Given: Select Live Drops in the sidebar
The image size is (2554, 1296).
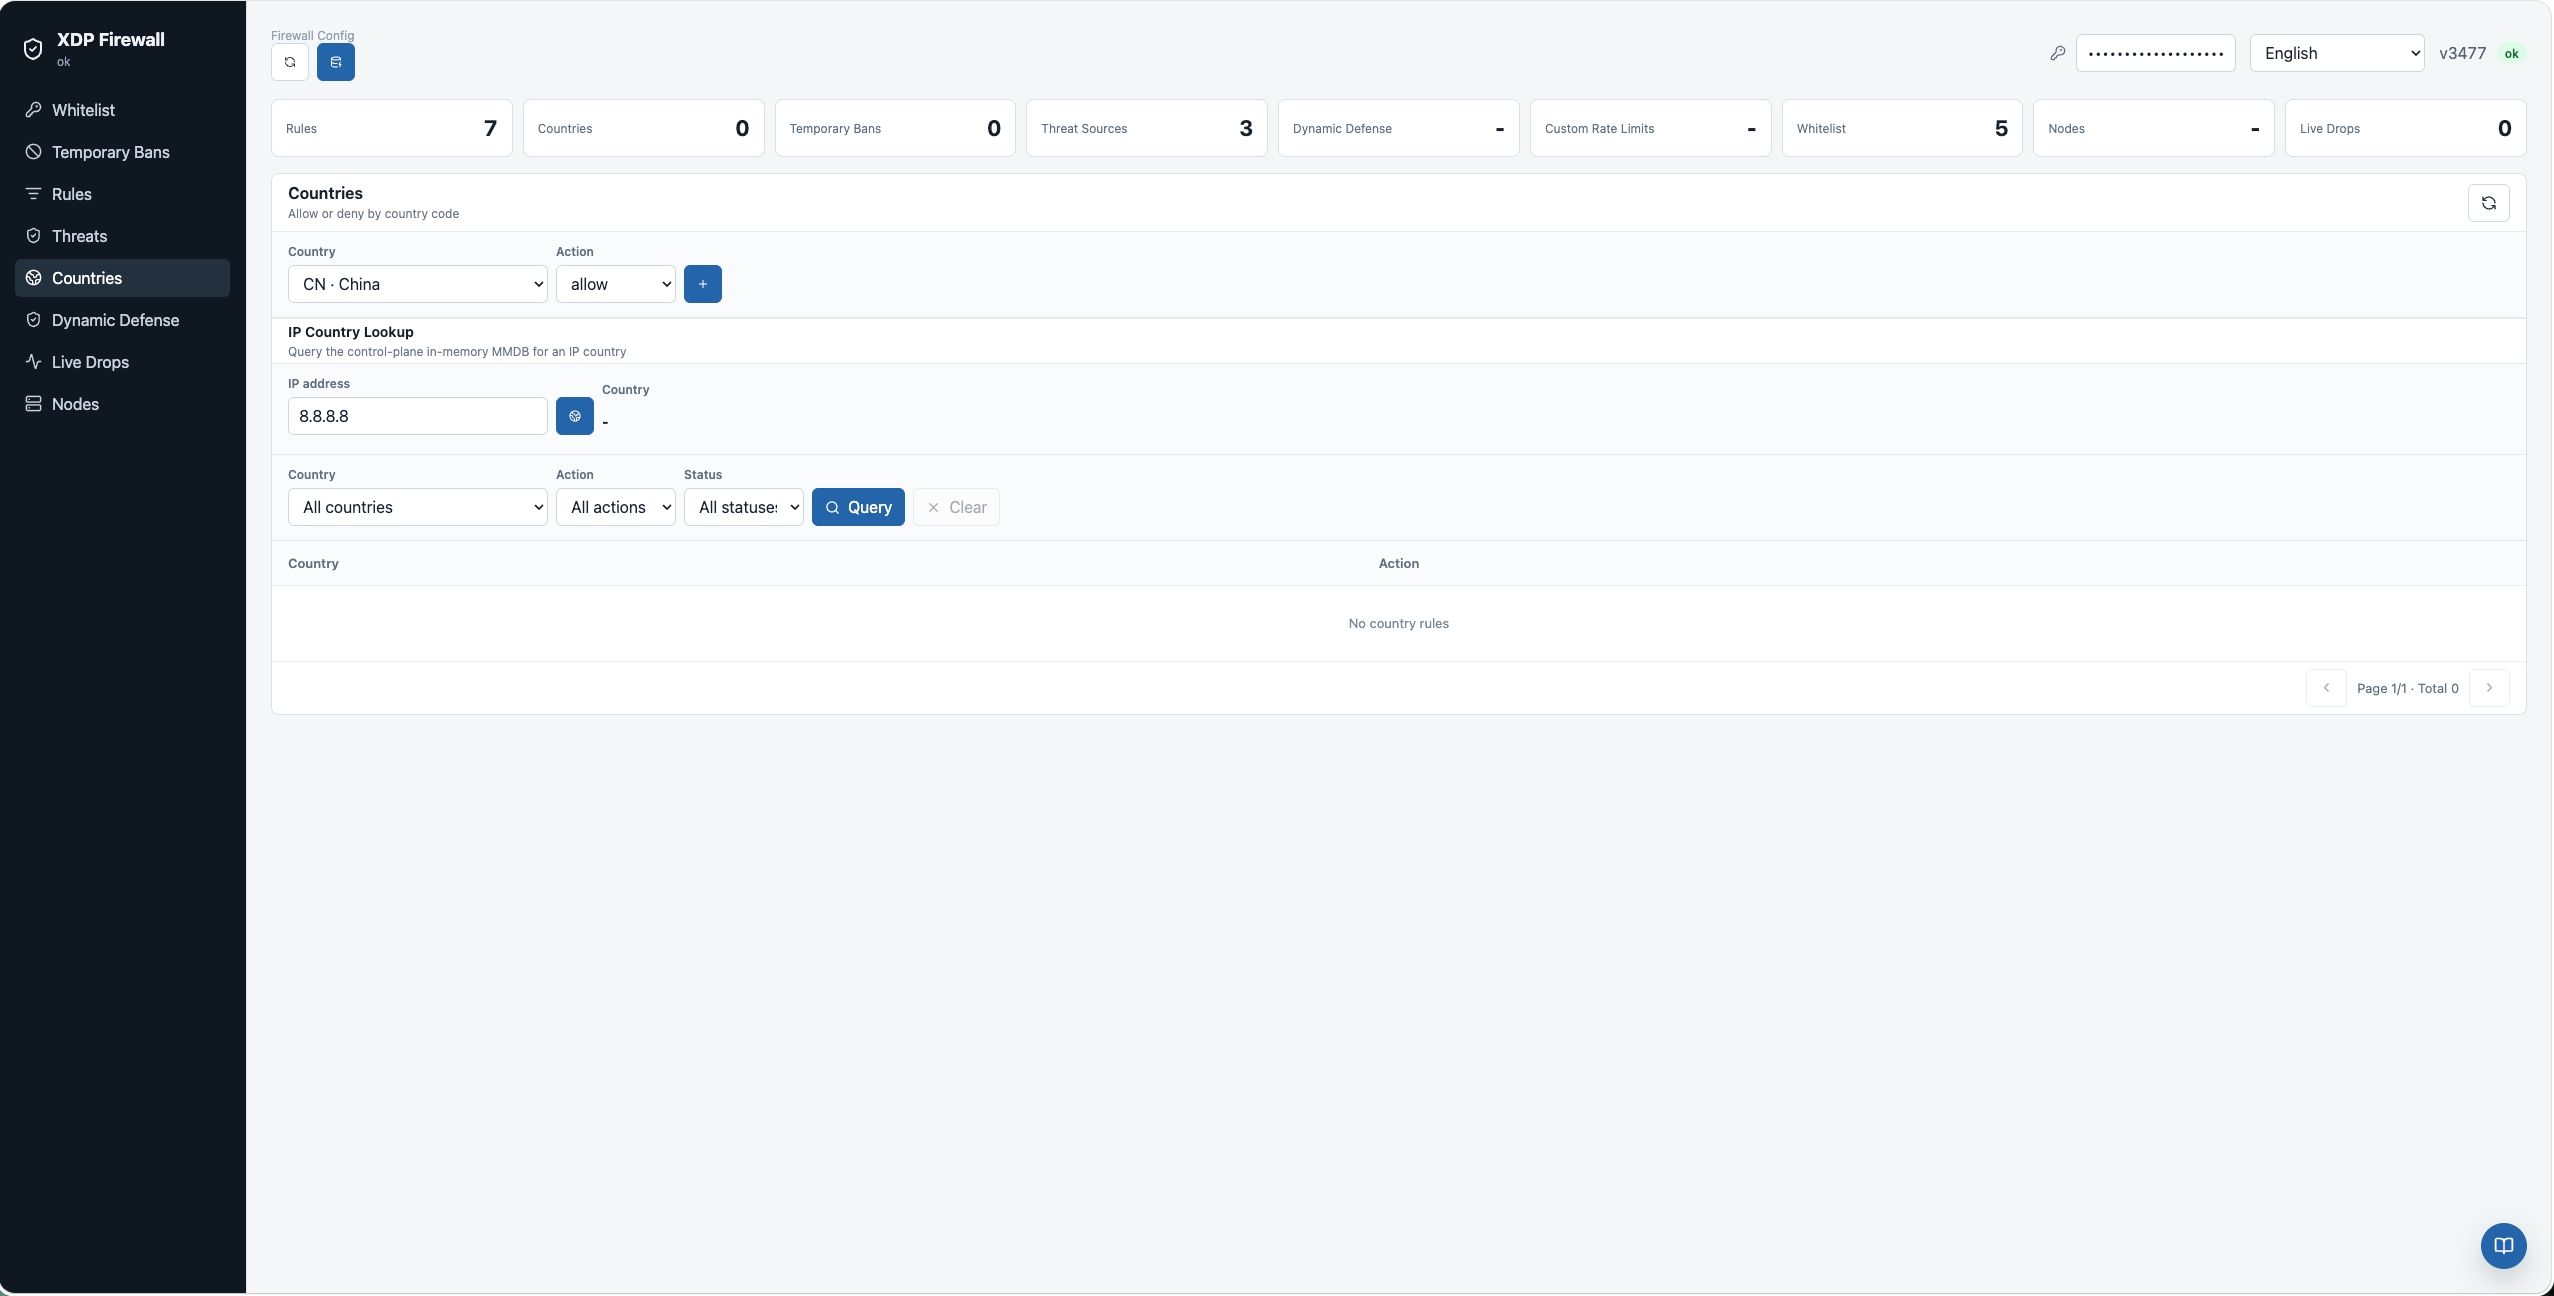Looking at the screenshot, I should (122, 362).
